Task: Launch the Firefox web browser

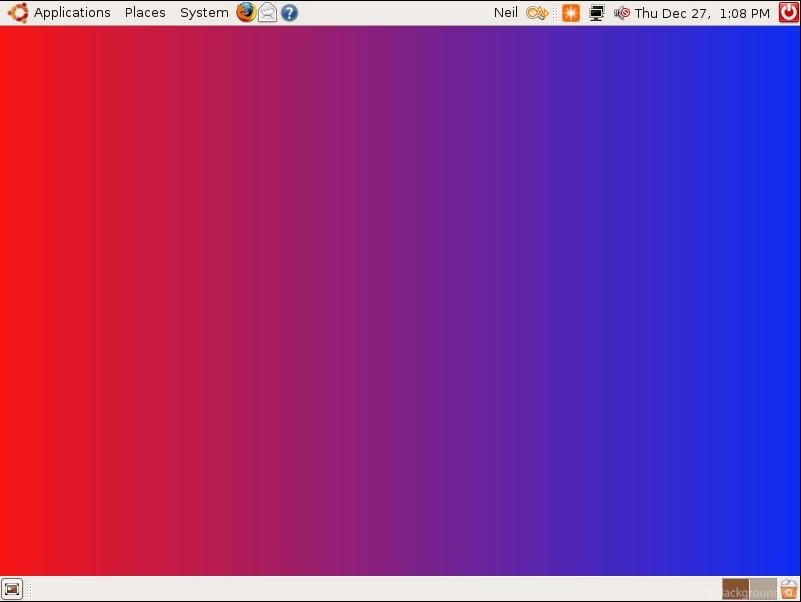Action: (246, 13)
